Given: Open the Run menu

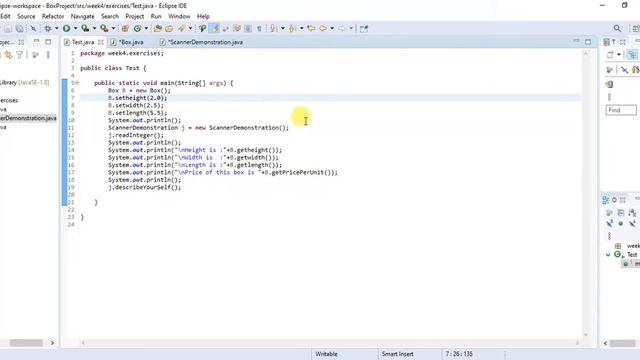Looking at the screenshot, I should click(x=156, y=16).
